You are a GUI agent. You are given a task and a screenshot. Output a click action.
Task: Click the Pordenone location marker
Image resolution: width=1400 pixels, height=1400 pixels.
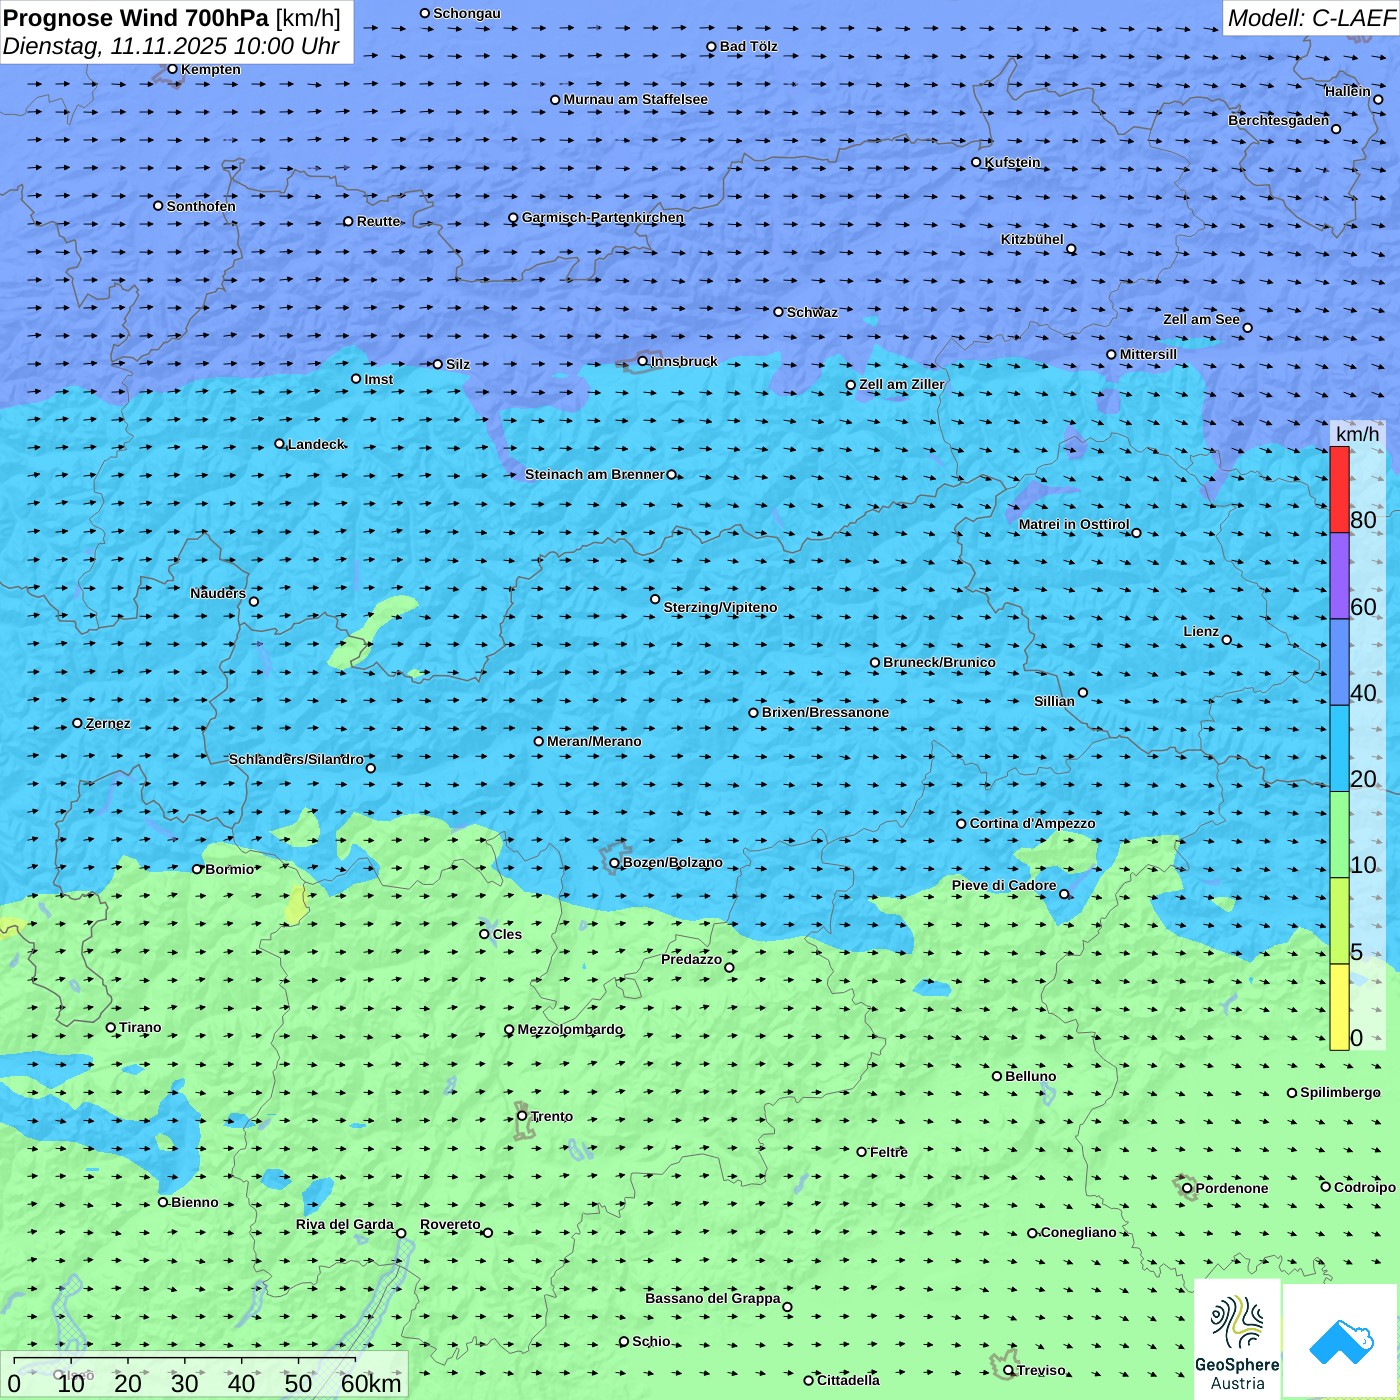coord(1188,1188)
